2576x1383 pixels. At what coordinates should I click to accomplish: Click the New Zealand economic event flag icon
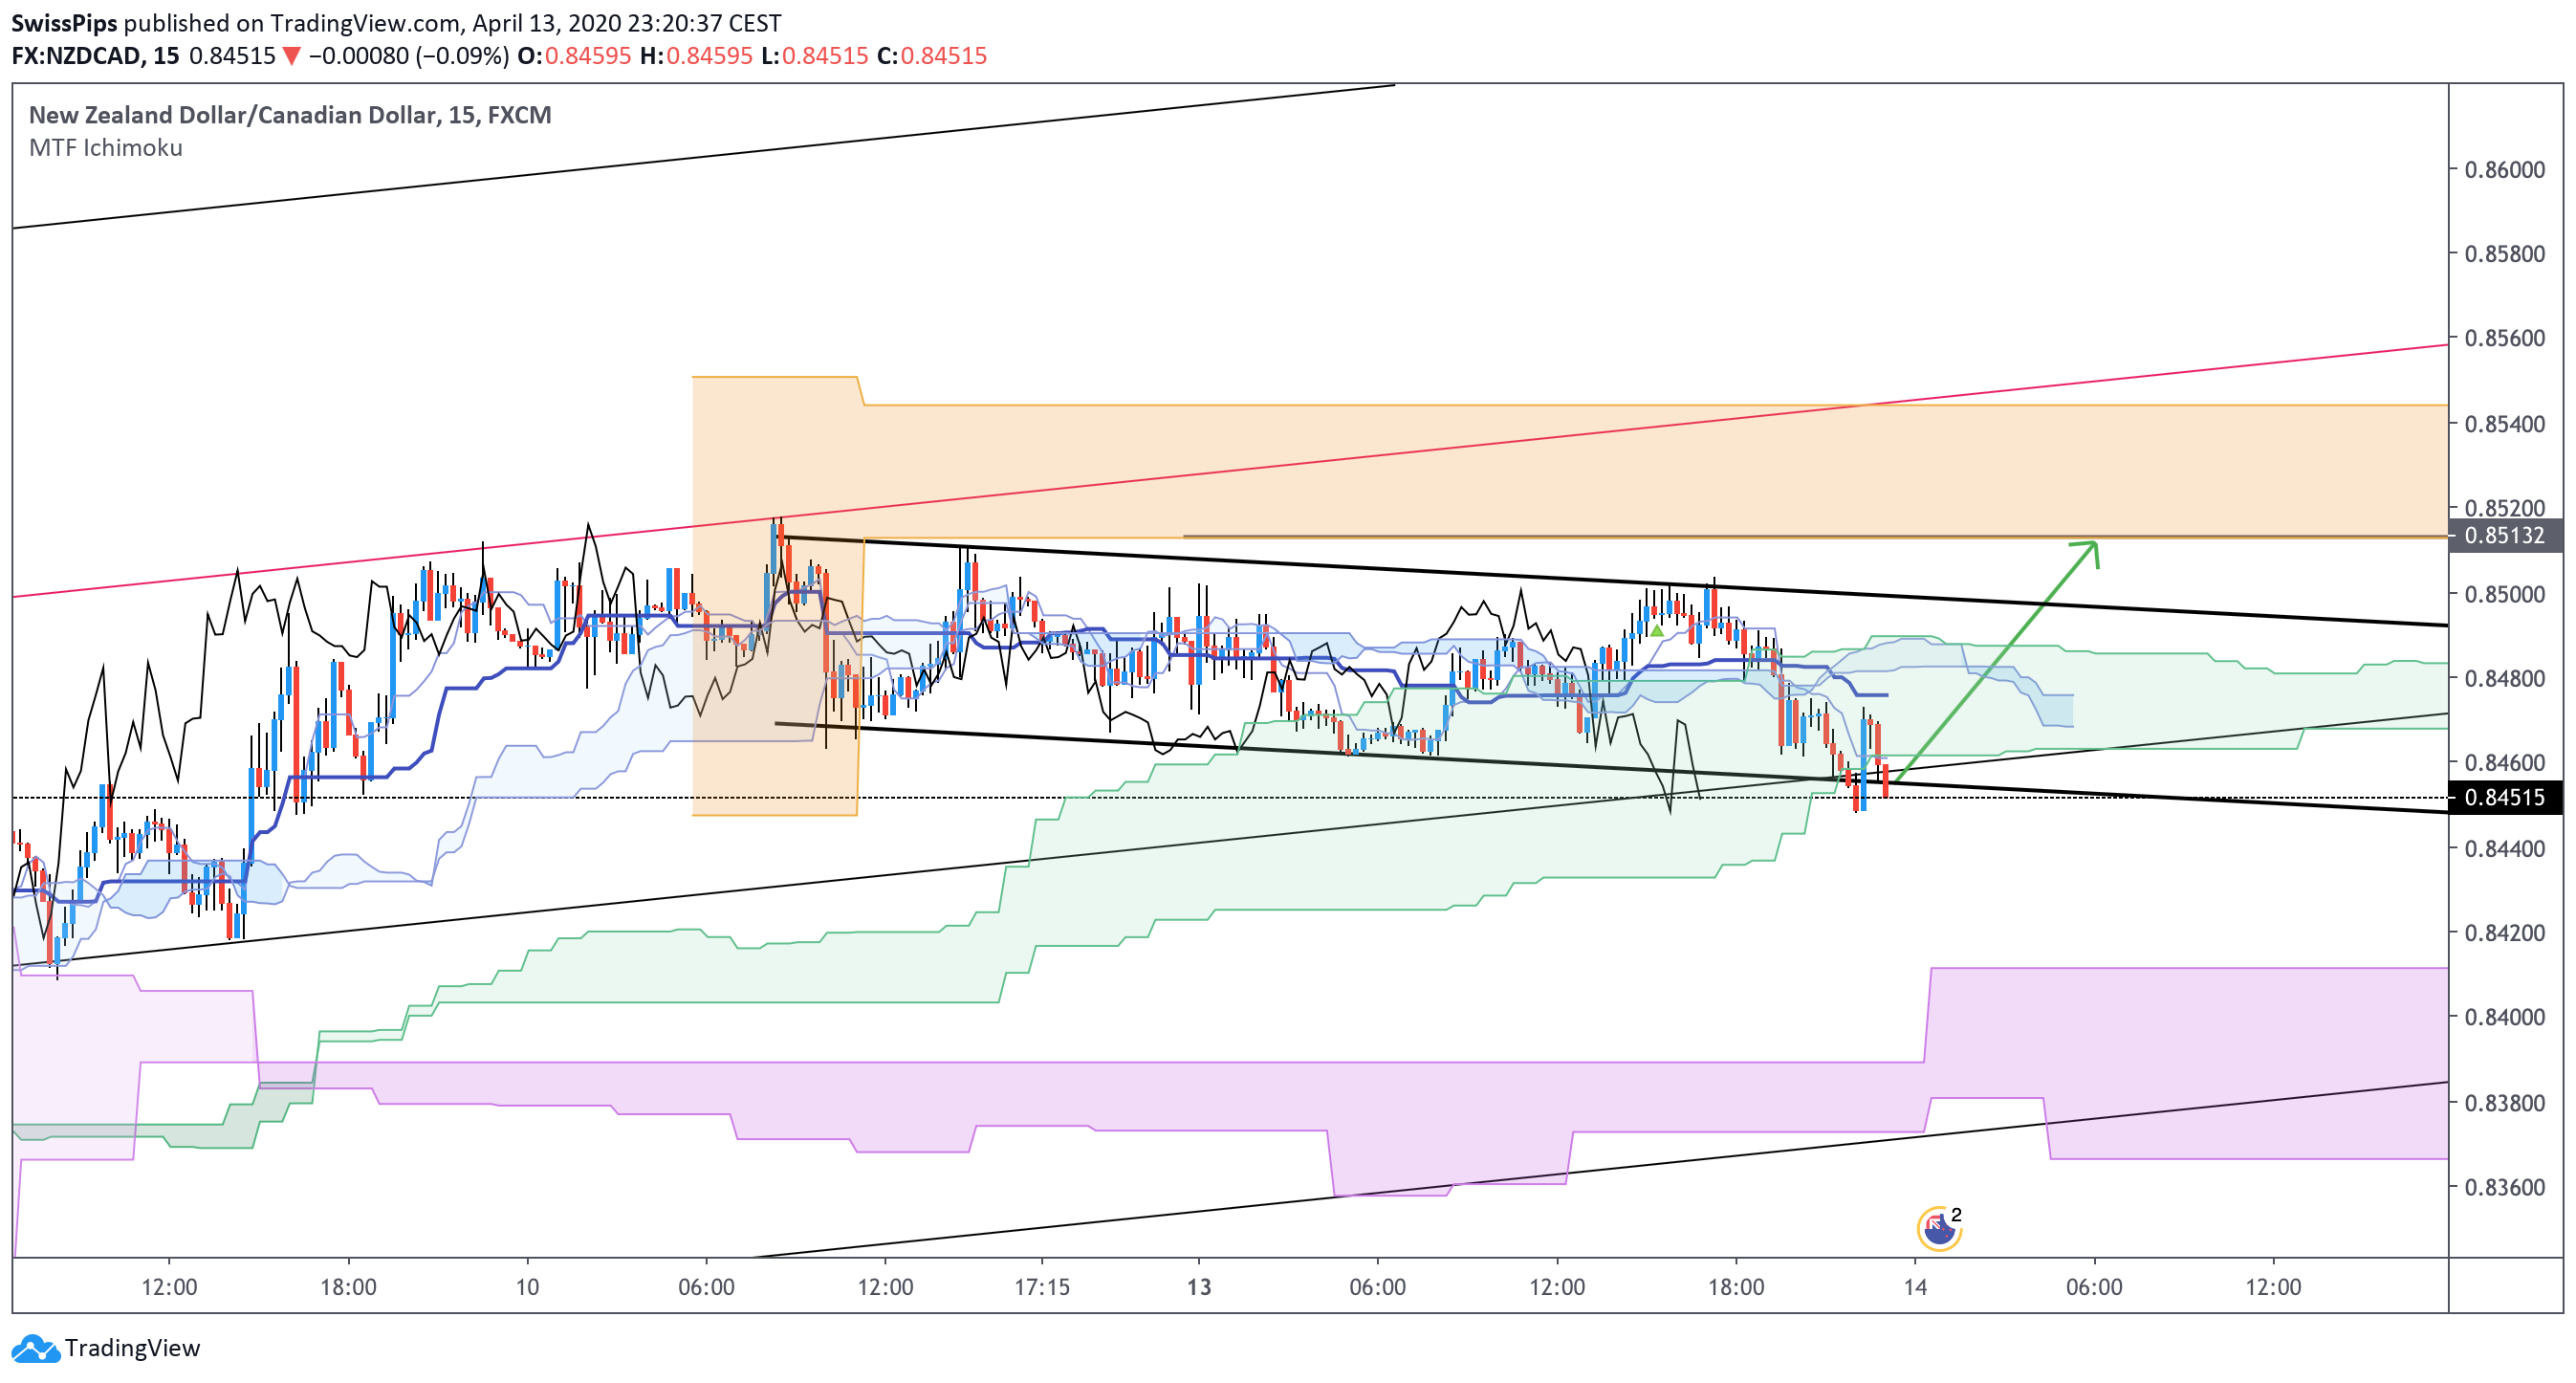tap(1939, 1229)
